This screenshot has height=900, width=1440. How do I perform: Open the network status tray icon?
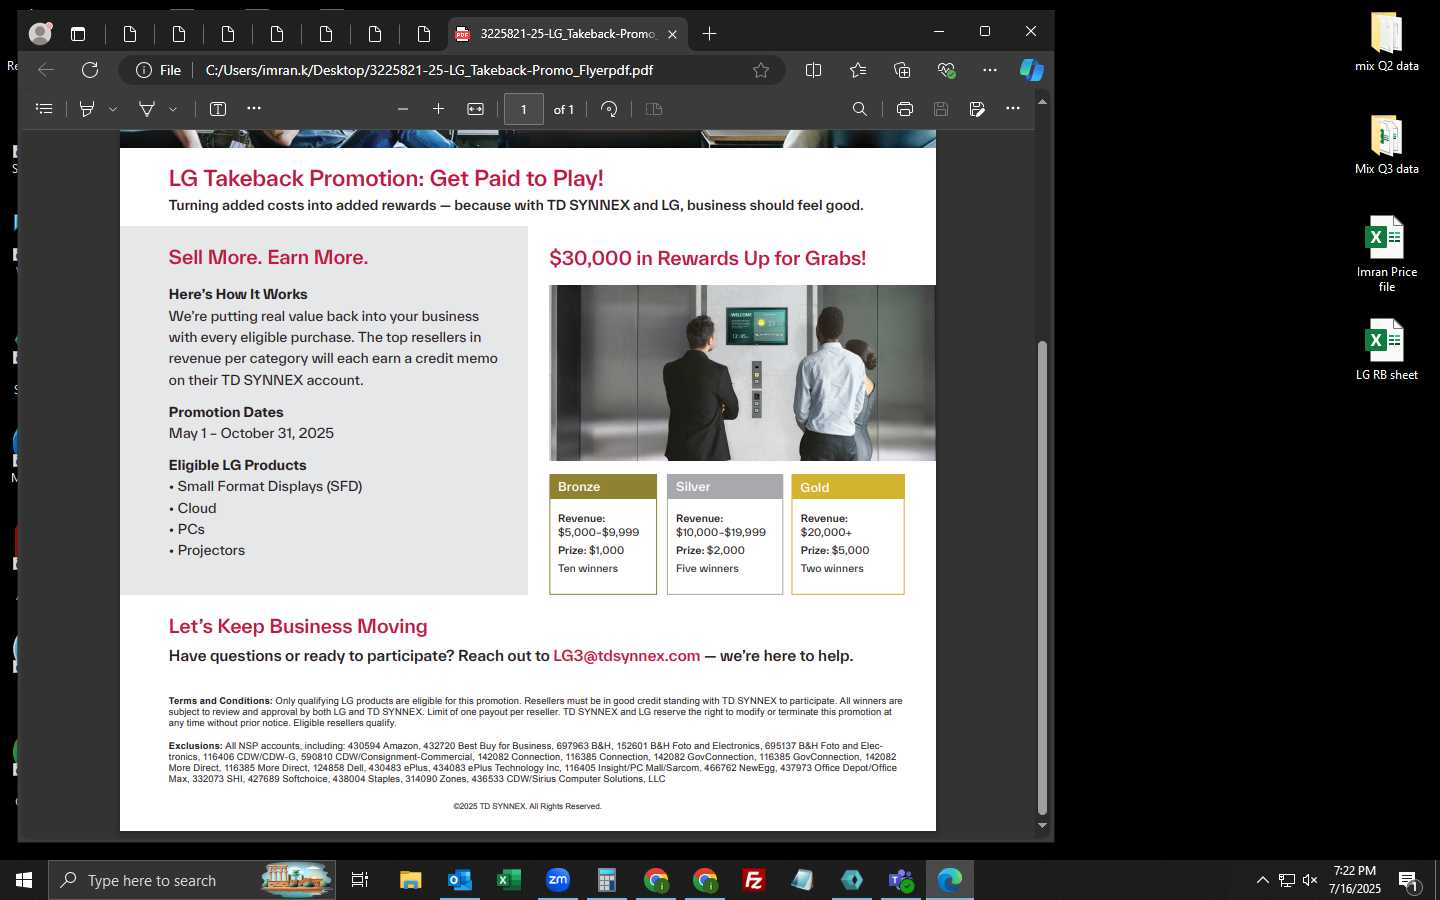click(x=1286, y=880)
